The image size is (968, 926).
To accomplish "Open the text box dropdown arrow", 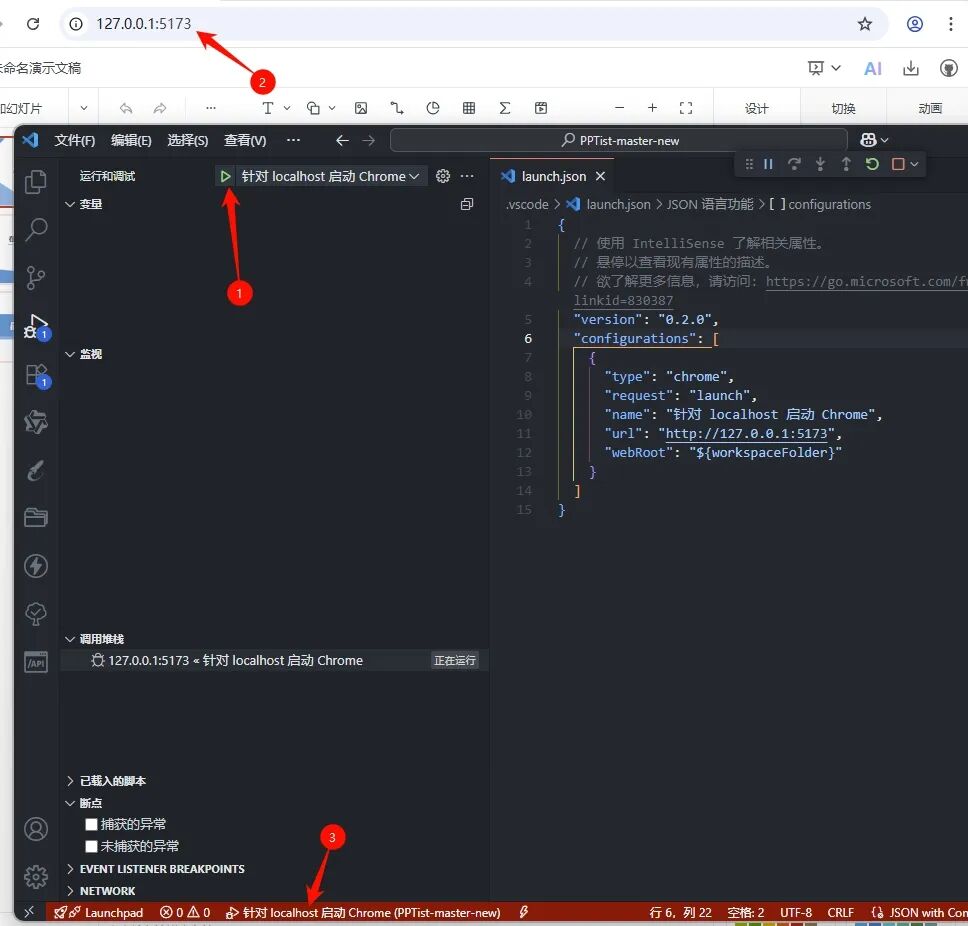I will 287,108.
